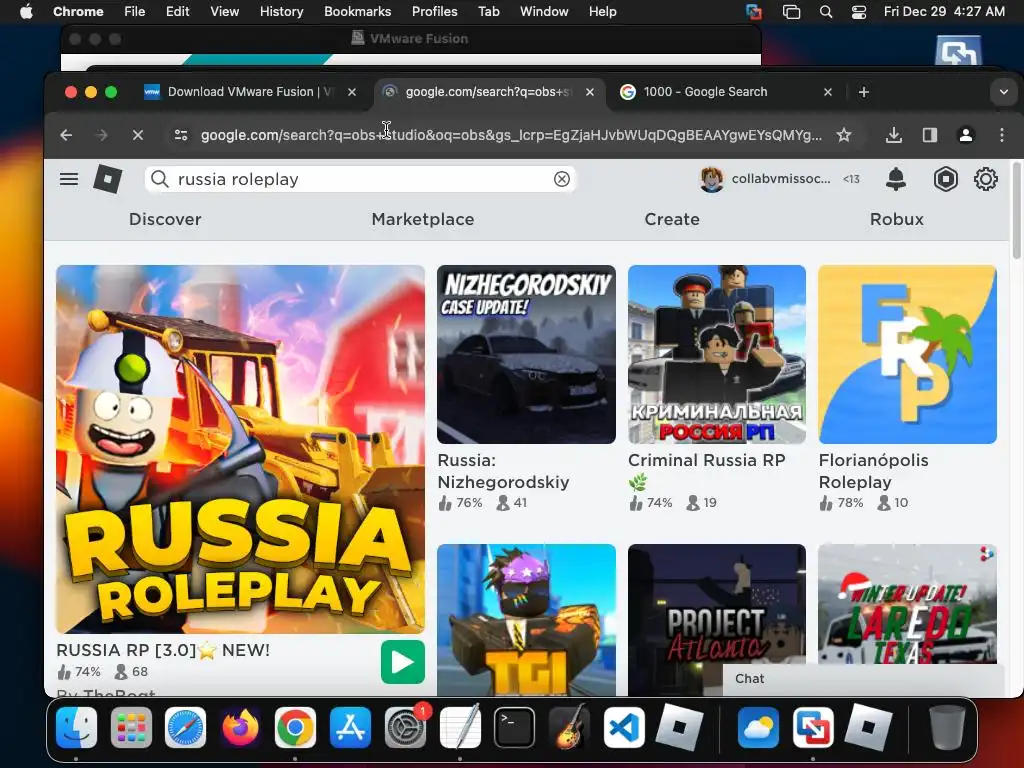
Task: Open Roblox settings gear
Action: 985,179
